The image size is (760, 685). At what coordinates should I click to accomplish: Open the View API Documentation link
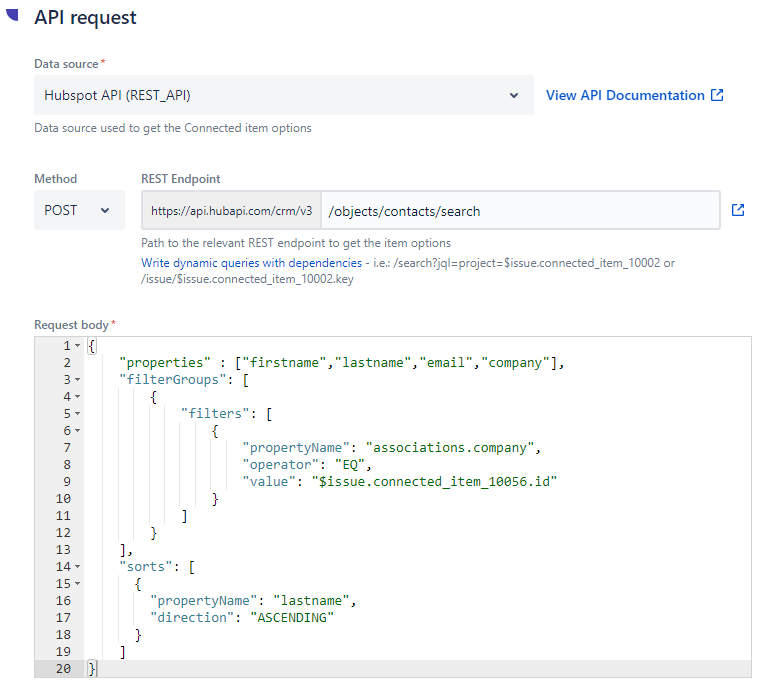[x=625, y=96]
